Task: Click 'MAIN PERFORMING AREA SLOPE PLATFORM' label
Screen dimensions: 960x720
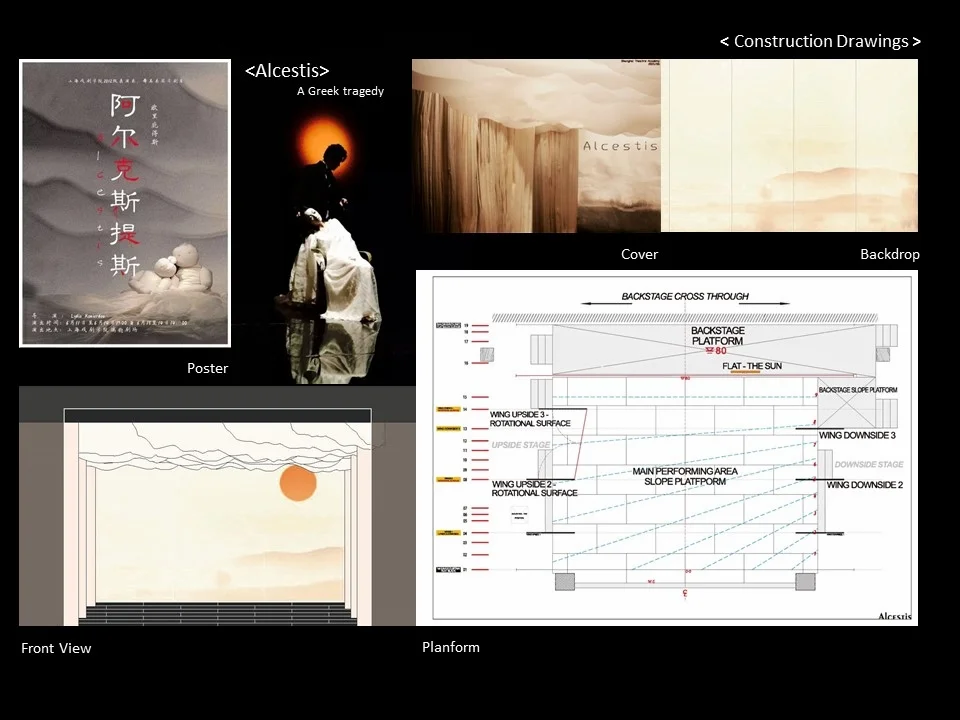Action: pyautogui.click(x=685, y=476)
